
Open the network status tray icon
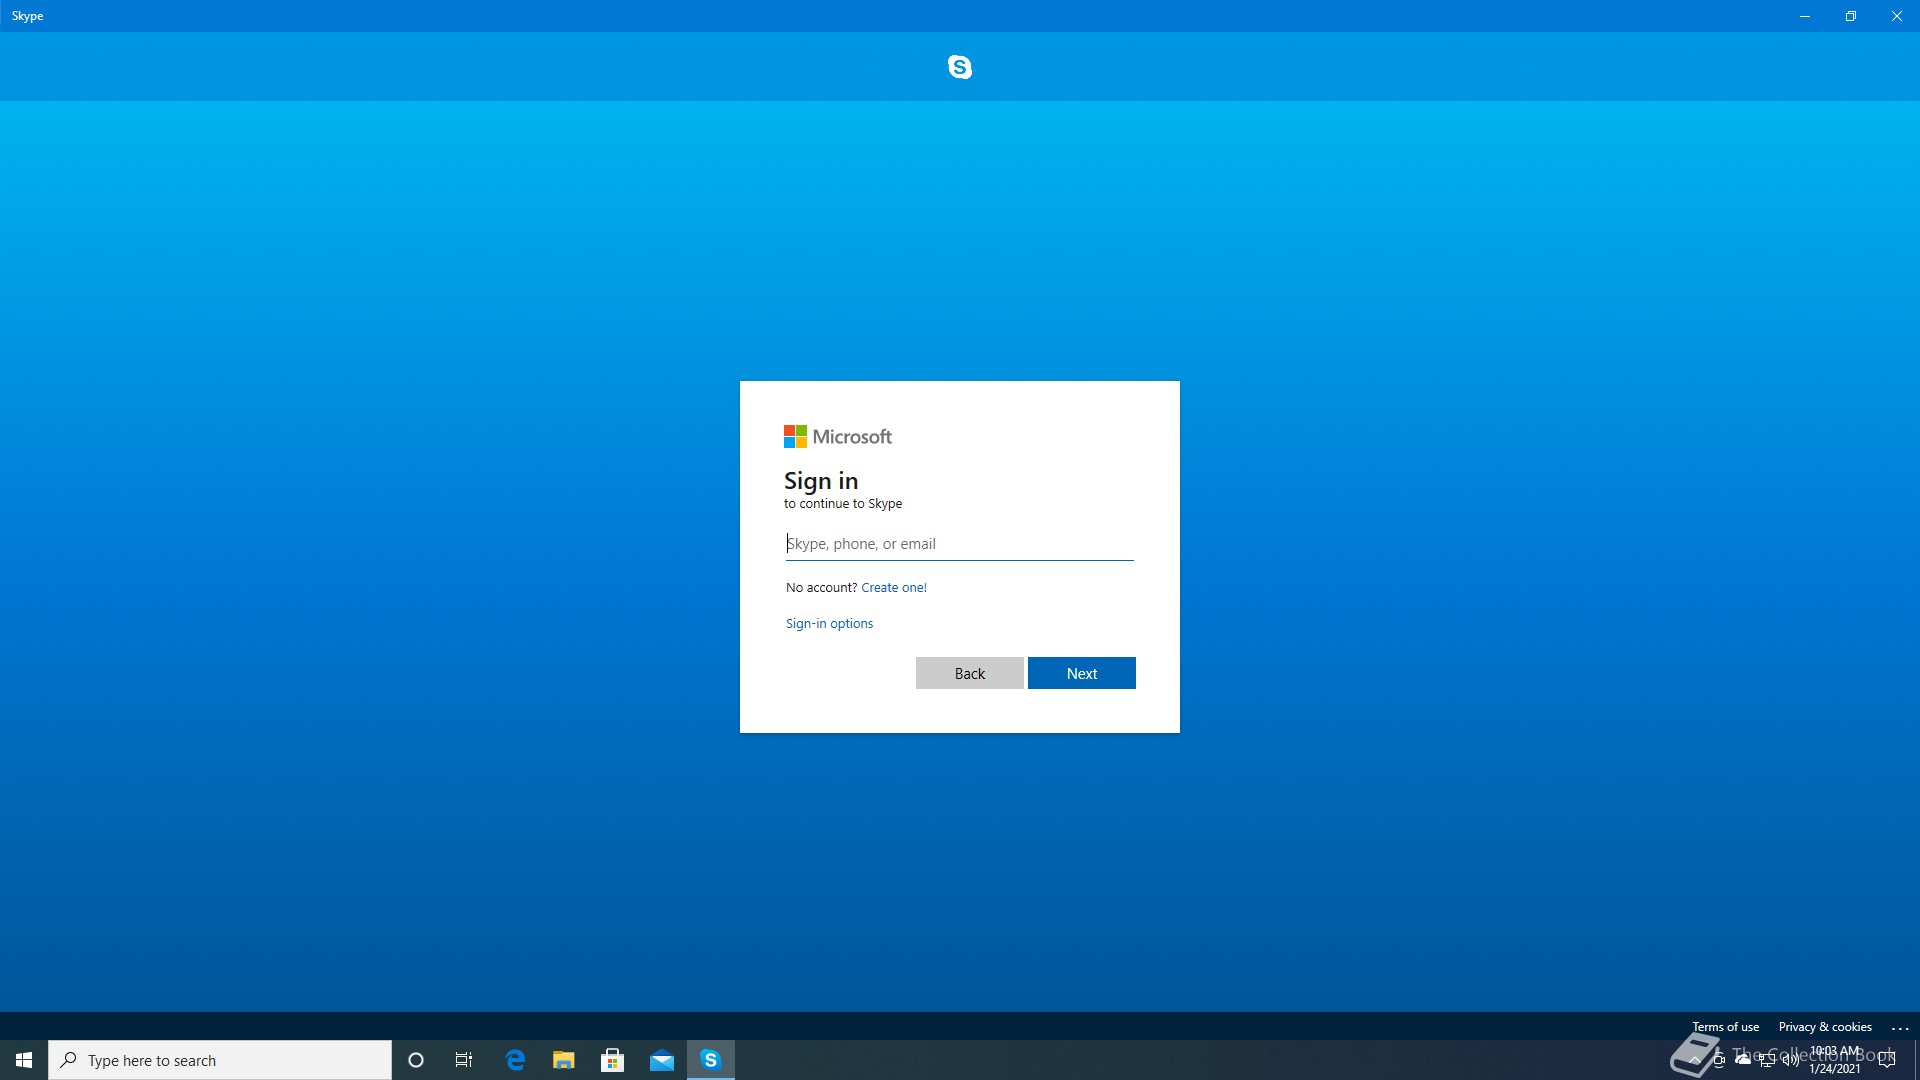pyautogui.click(x=1767, y=1060)
